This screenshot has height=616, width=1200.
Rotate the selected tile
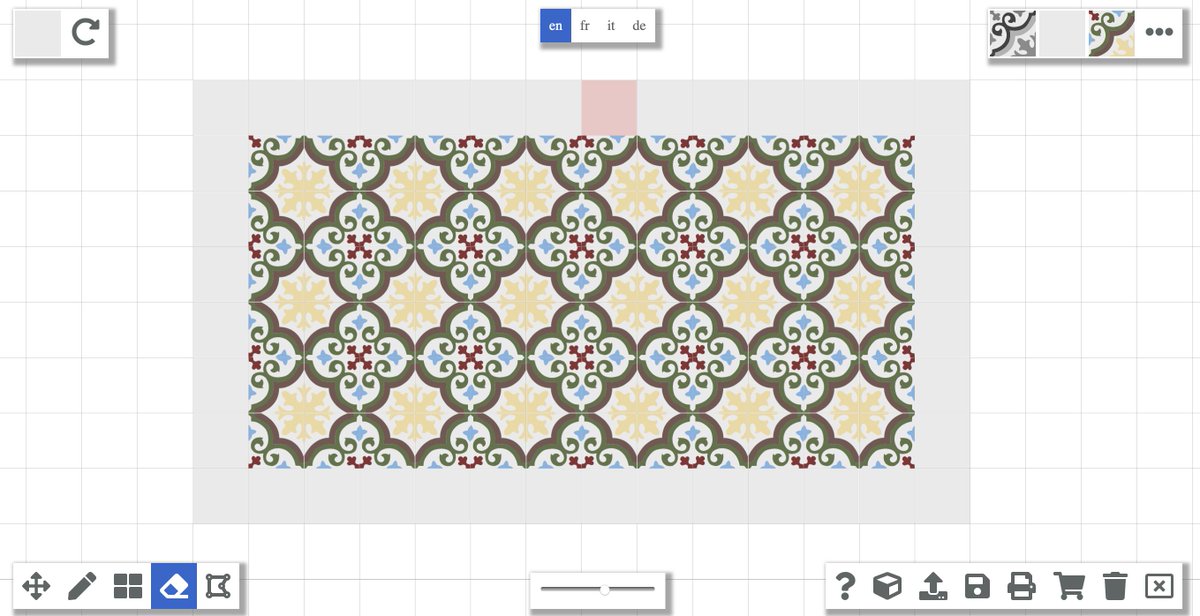(x=85, y=32)
